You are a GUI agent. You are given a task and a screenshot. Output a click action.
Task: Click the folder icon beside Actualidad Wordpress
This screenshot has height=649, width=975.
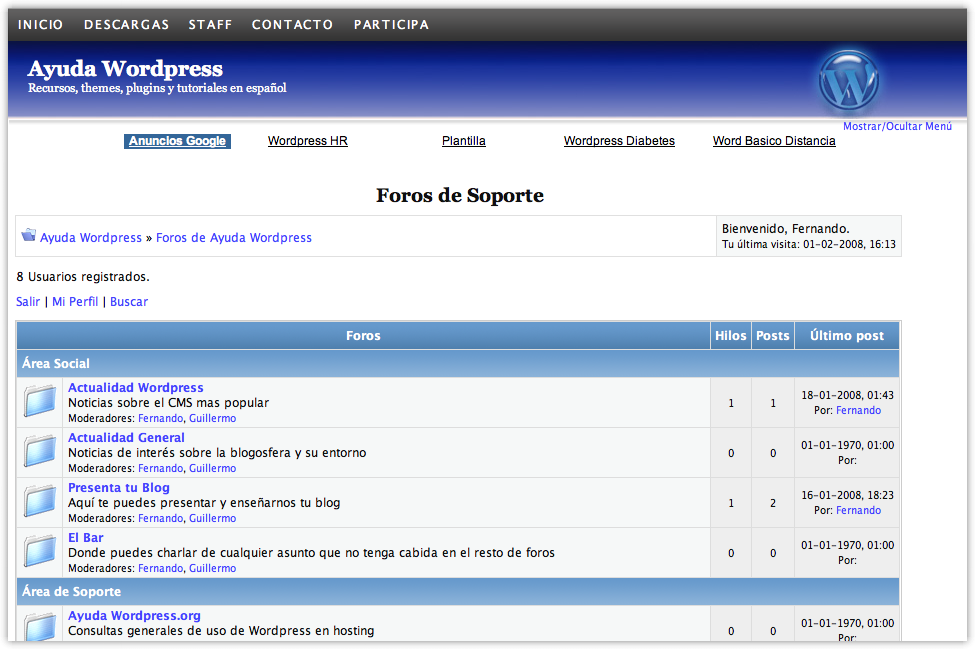click(x=41, y=402)
